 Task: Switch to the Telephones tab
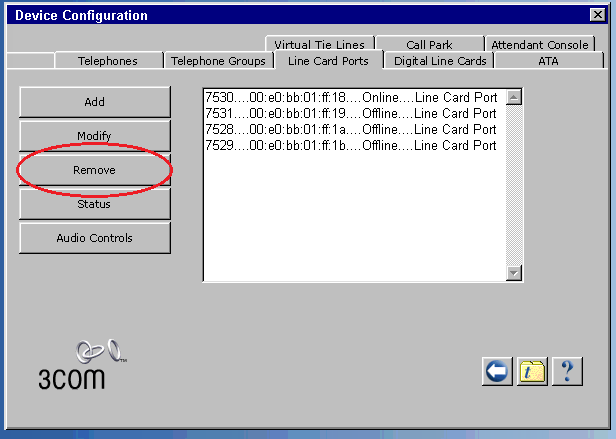108,61
